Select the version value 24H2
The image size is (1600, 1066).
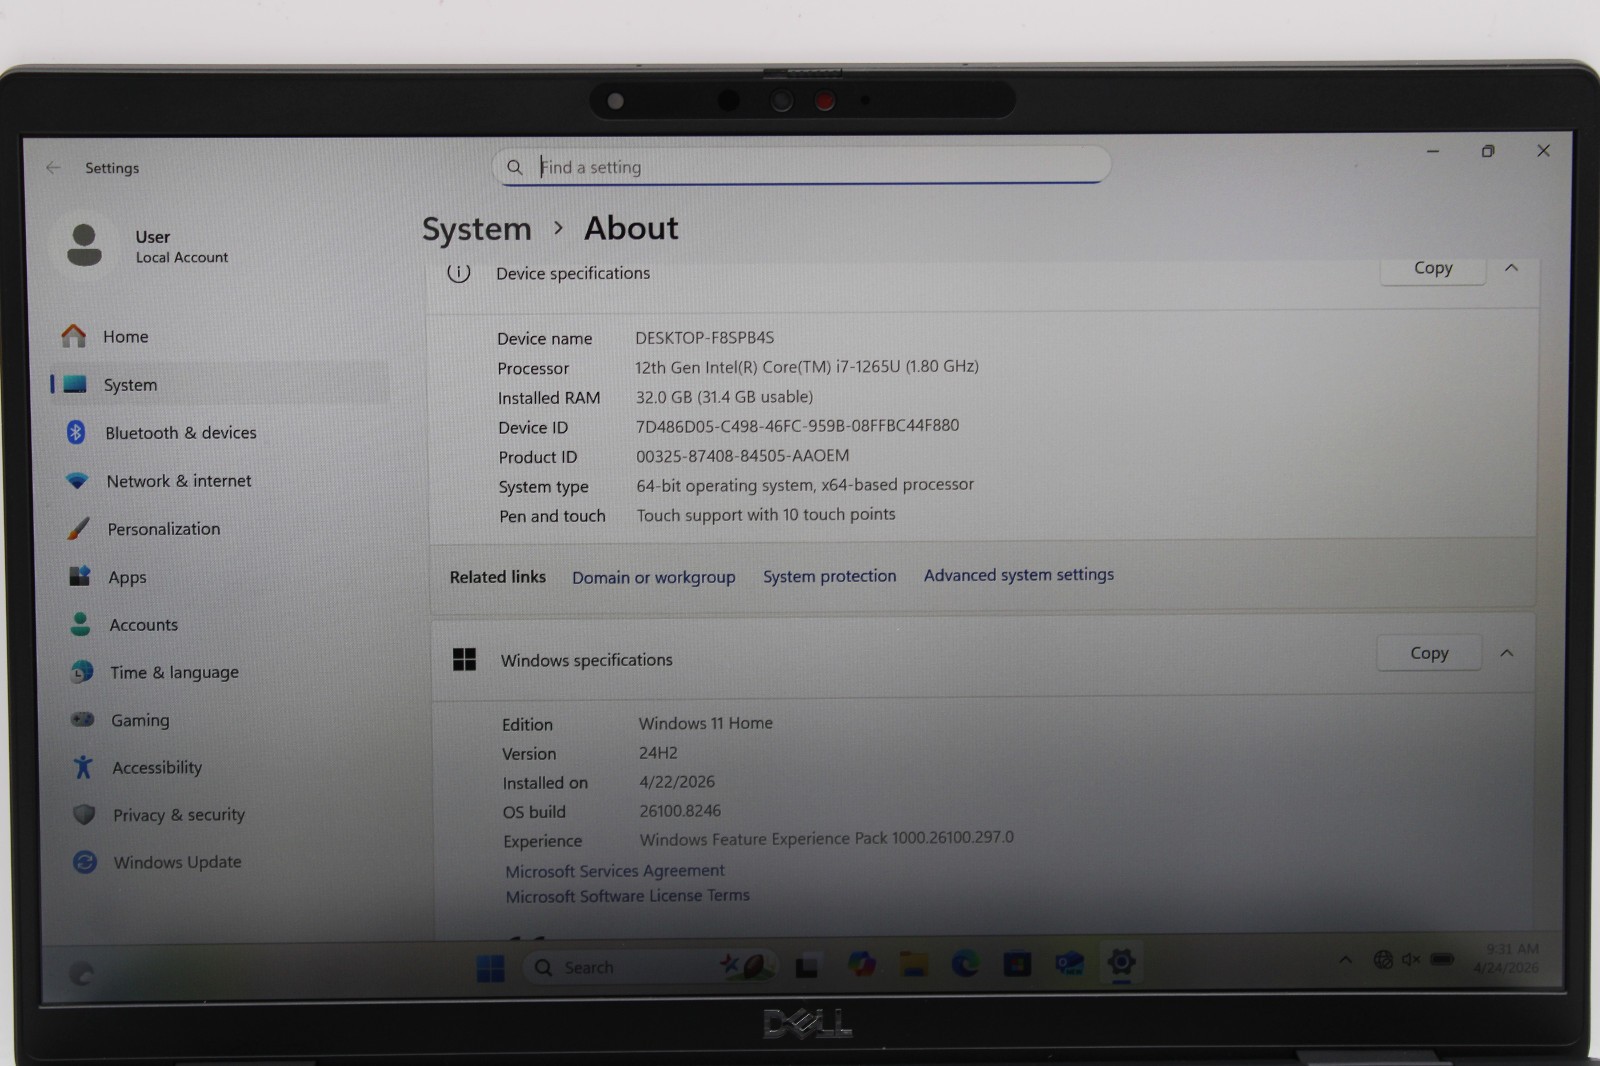tap(658, 753)
